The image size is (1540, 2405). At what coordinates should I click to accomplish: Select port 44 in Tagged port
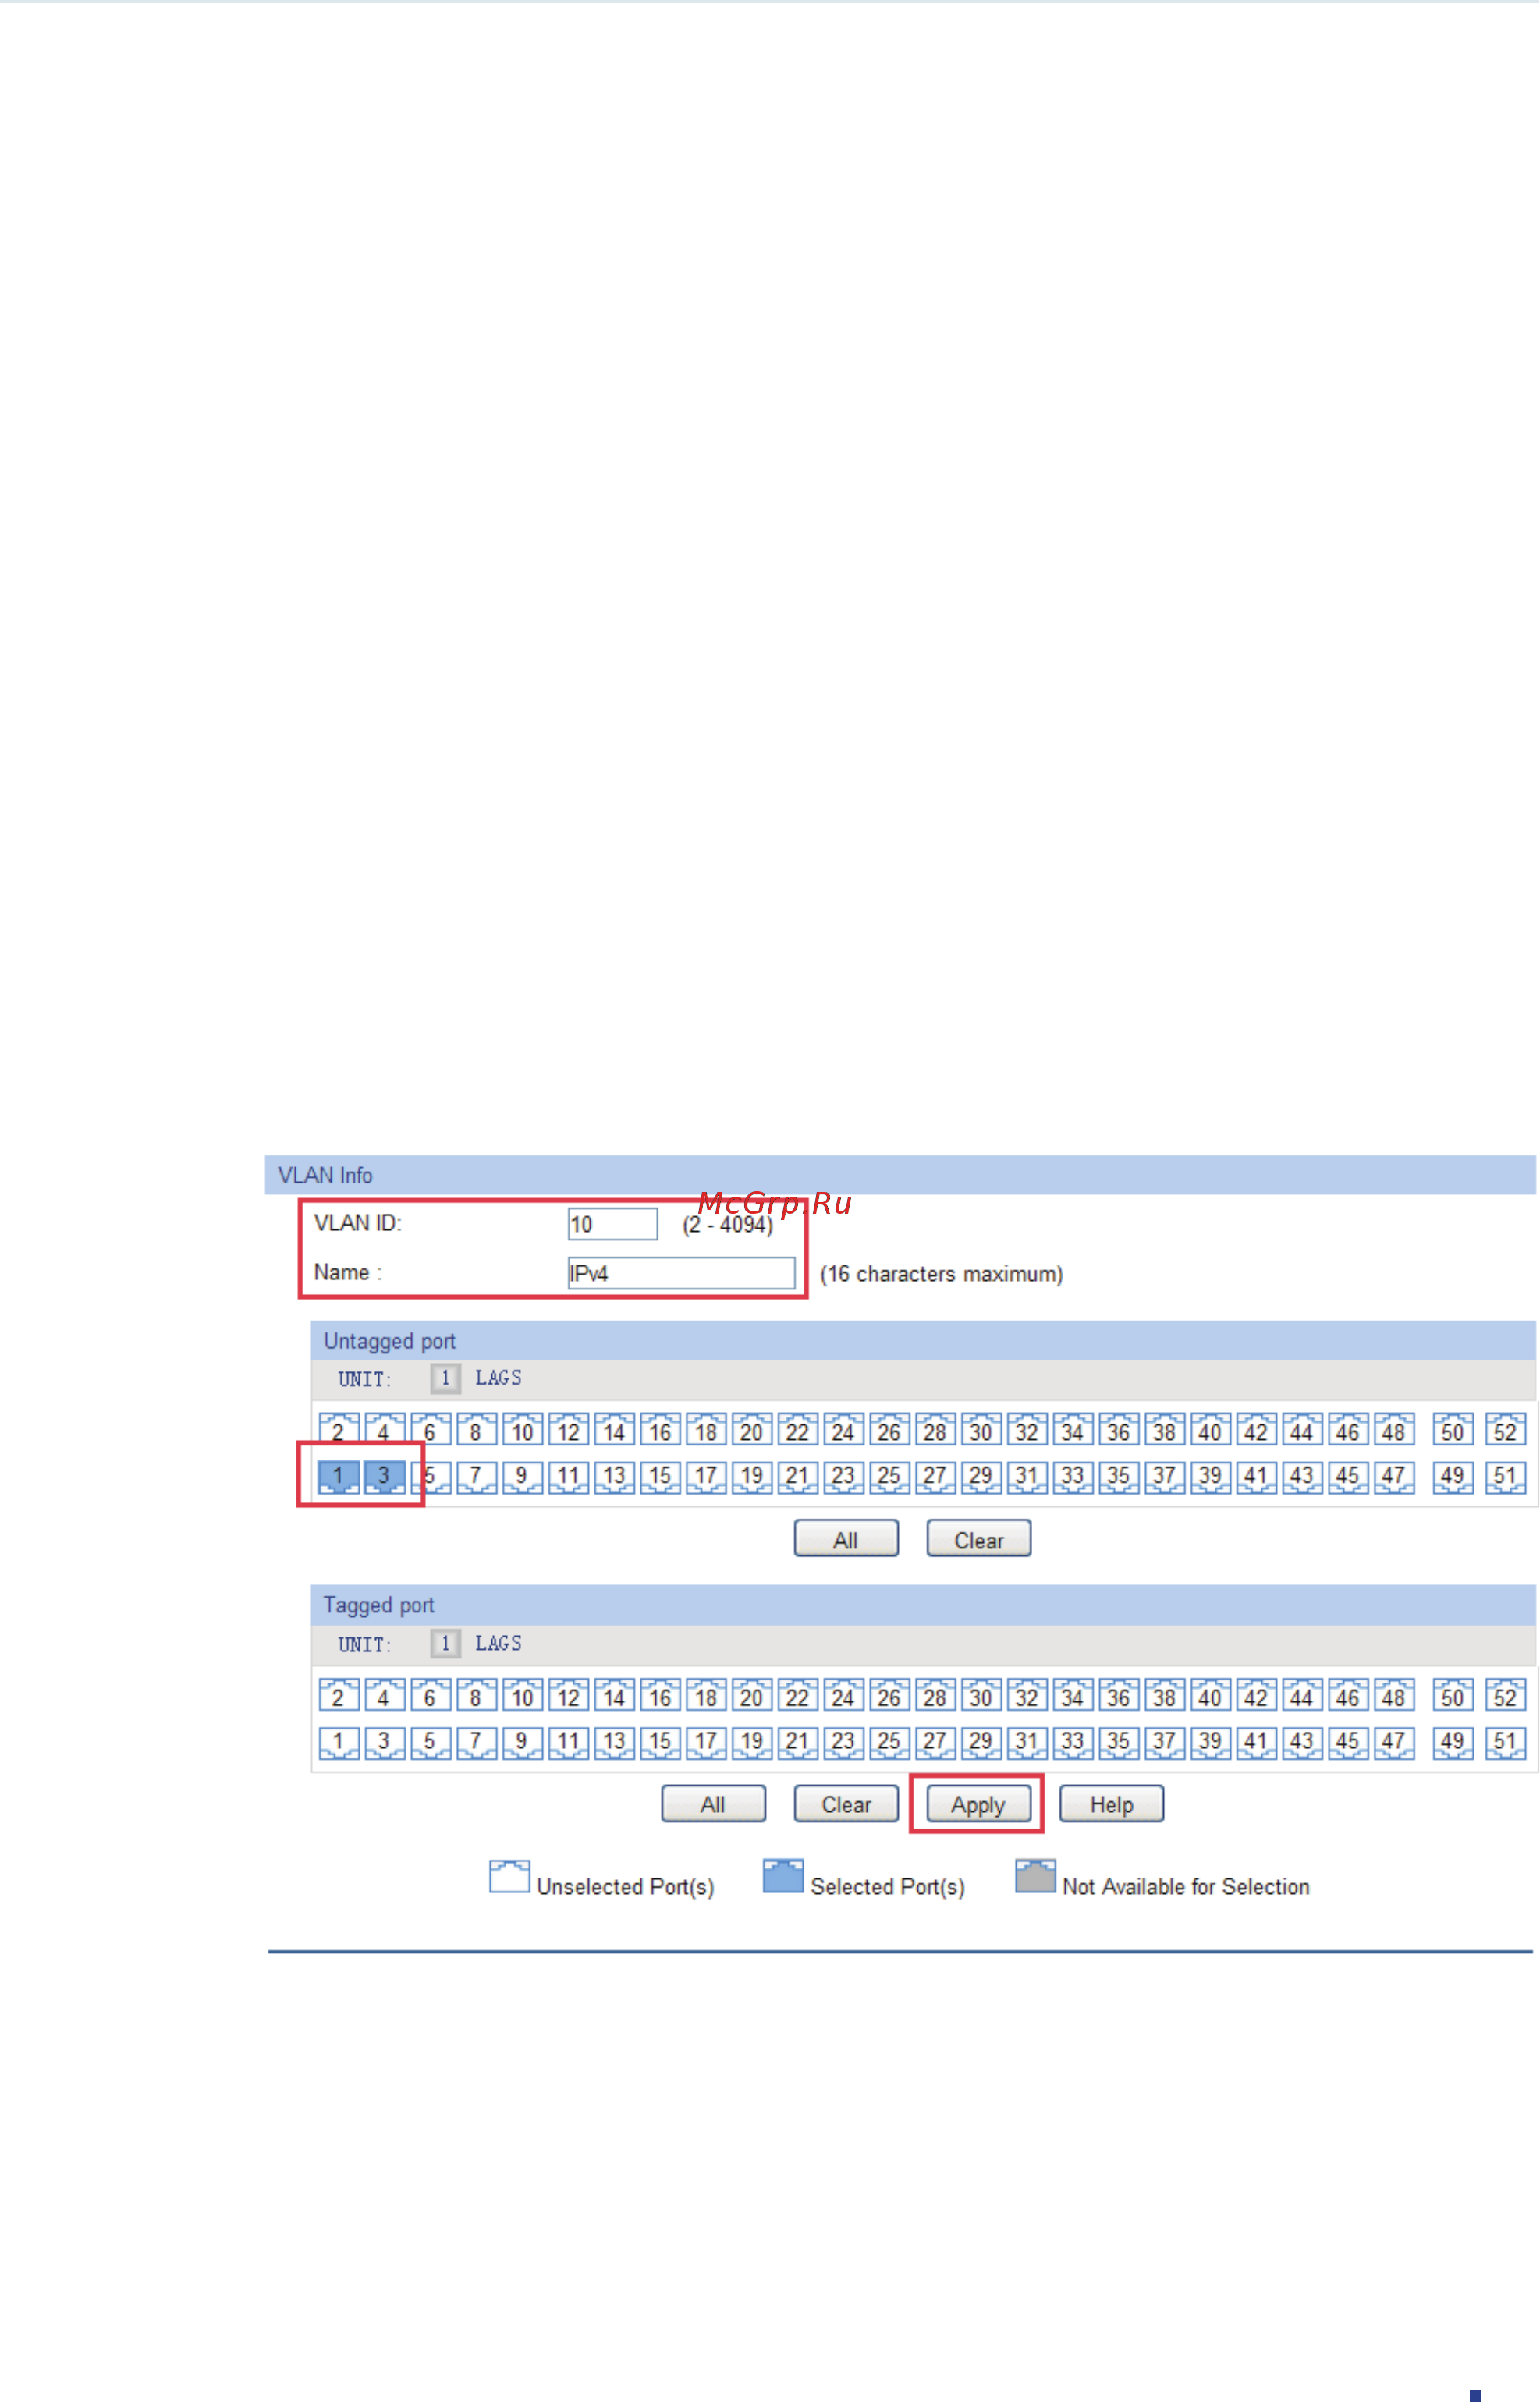click(1303, 1696)
